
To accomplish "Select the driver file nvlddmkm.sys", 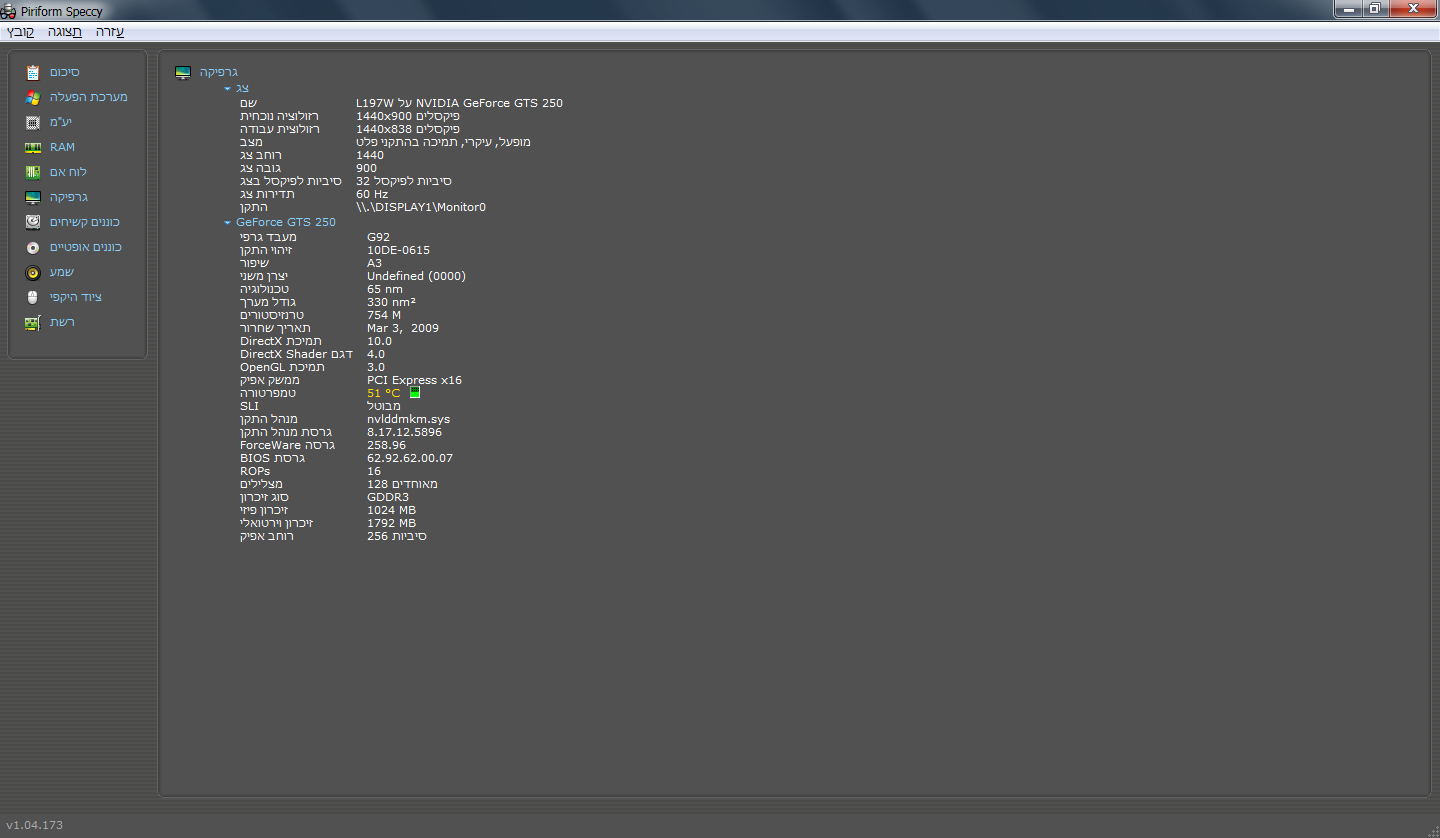I will tap(409, 419).
